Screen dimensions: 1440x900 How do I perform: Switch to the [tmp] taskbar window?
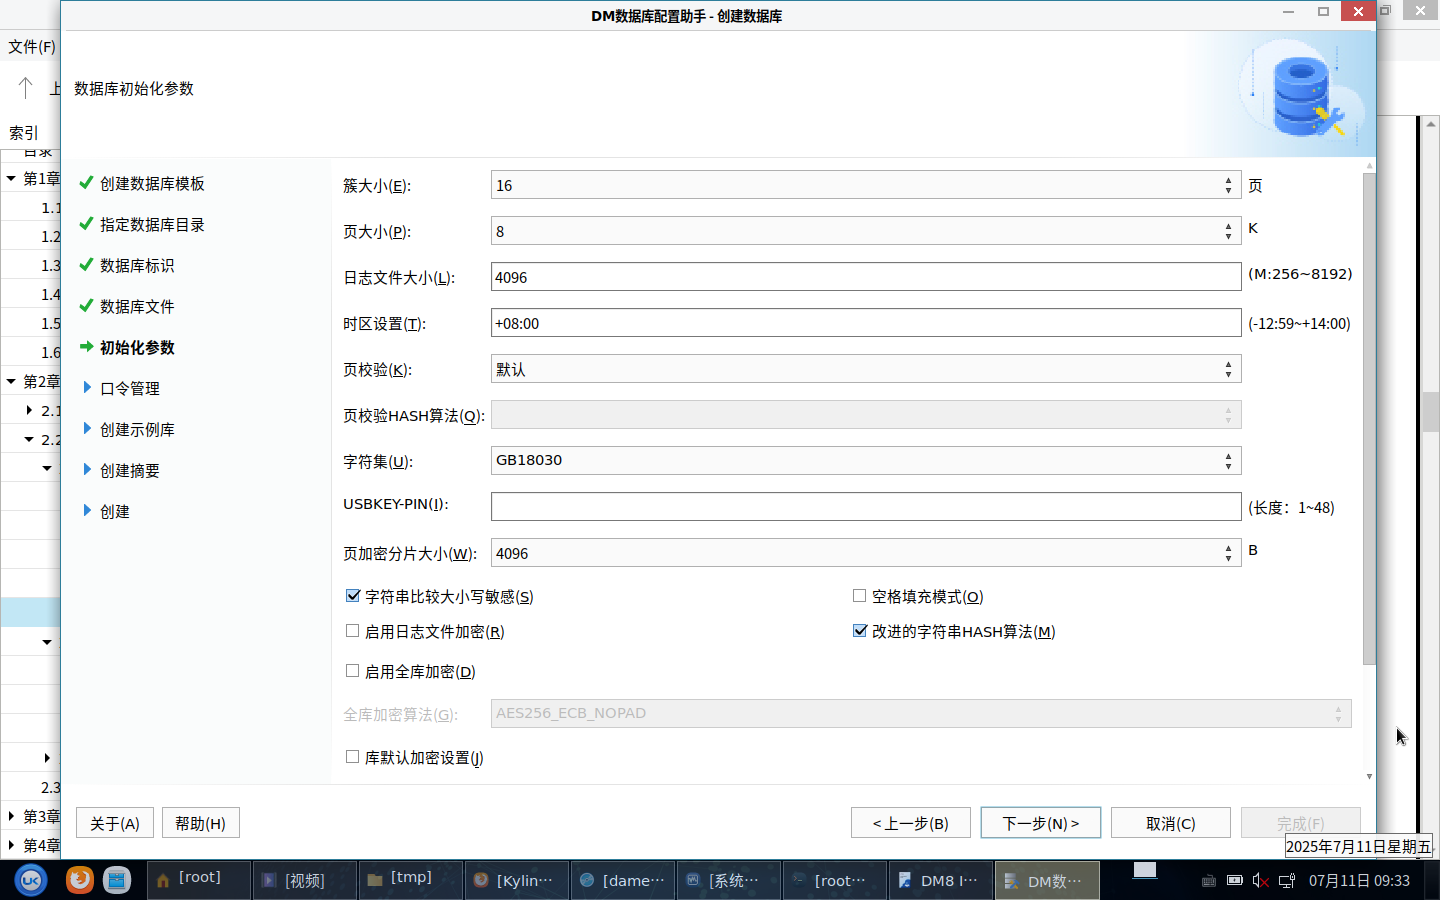410,880
